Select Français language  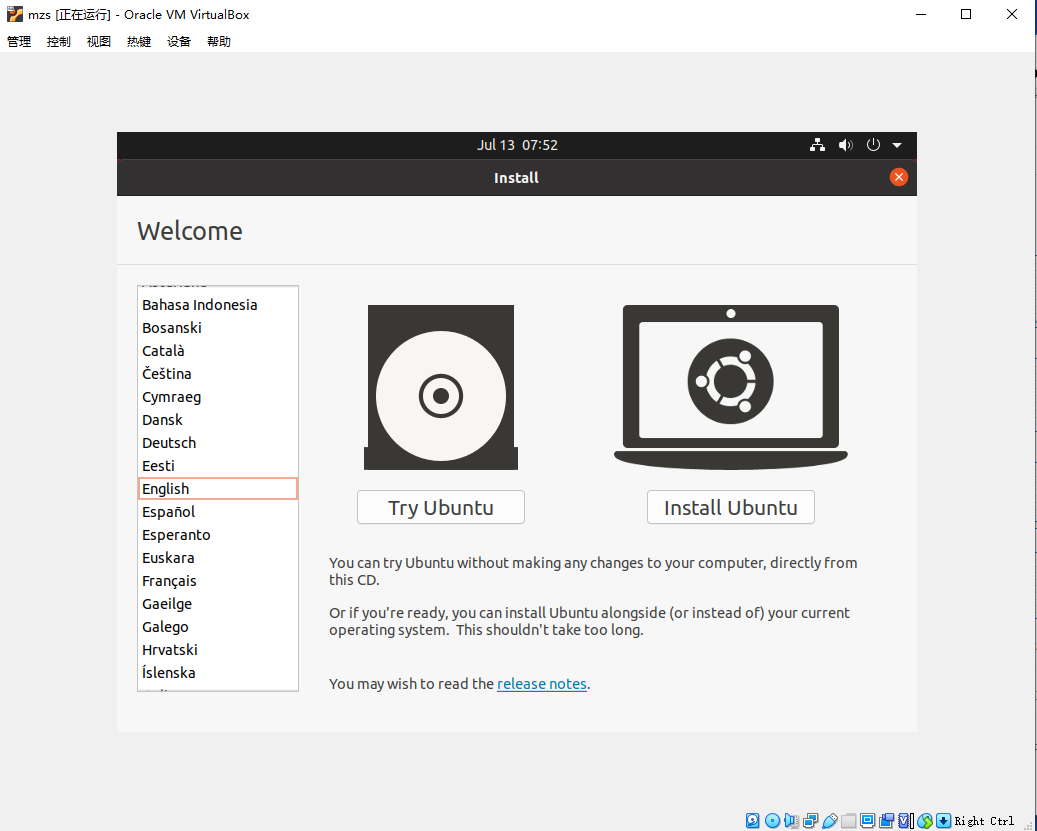click(x=218, y=581)
